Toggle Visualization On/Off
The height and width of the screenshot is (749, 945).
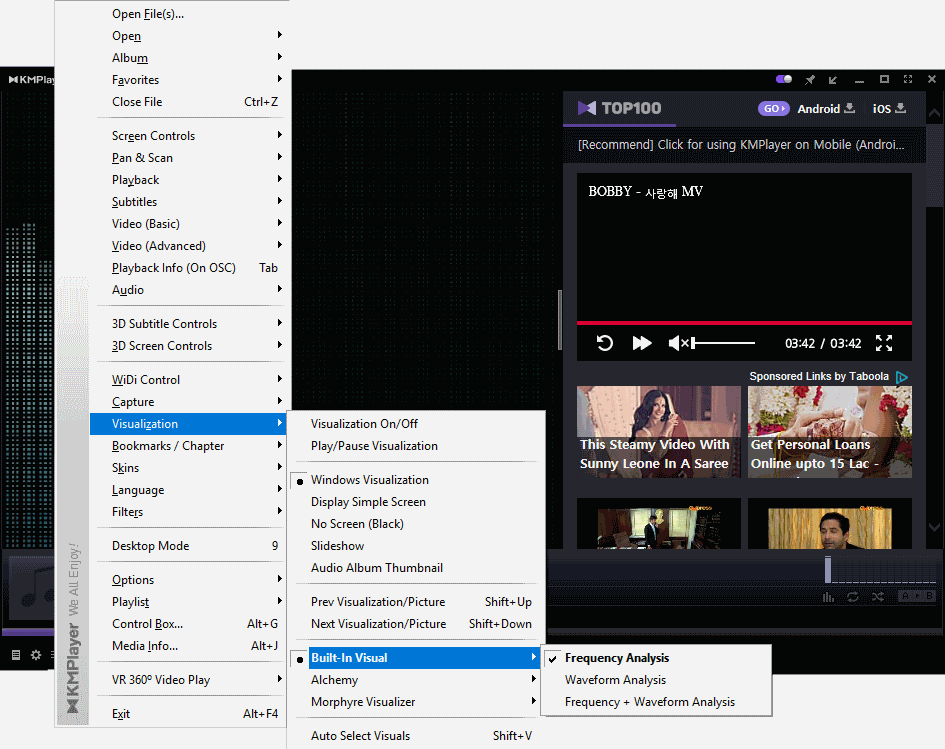pos(416,424)
